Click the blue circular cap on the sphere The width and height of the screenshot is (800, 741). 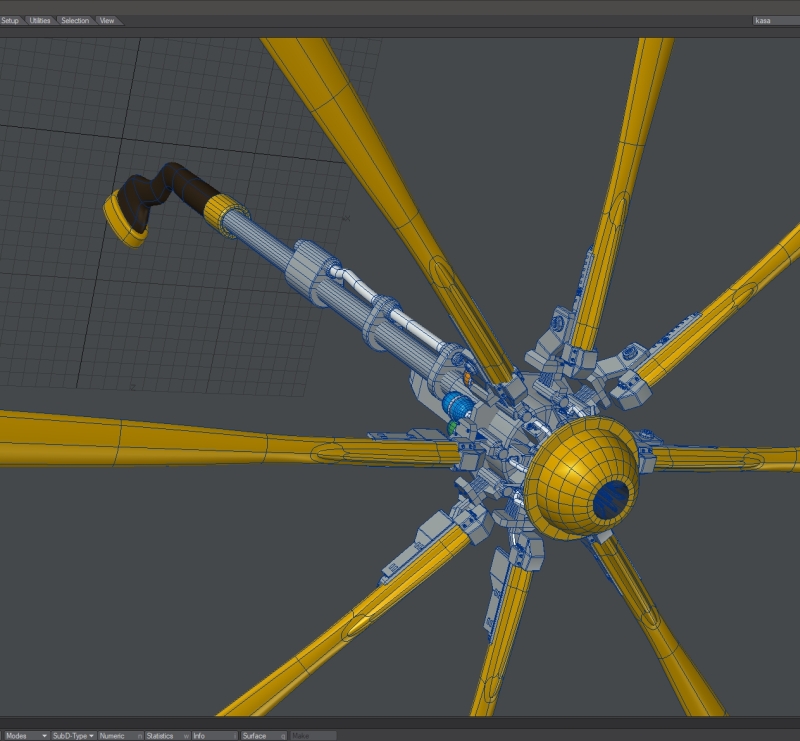[x=612, y=497]
